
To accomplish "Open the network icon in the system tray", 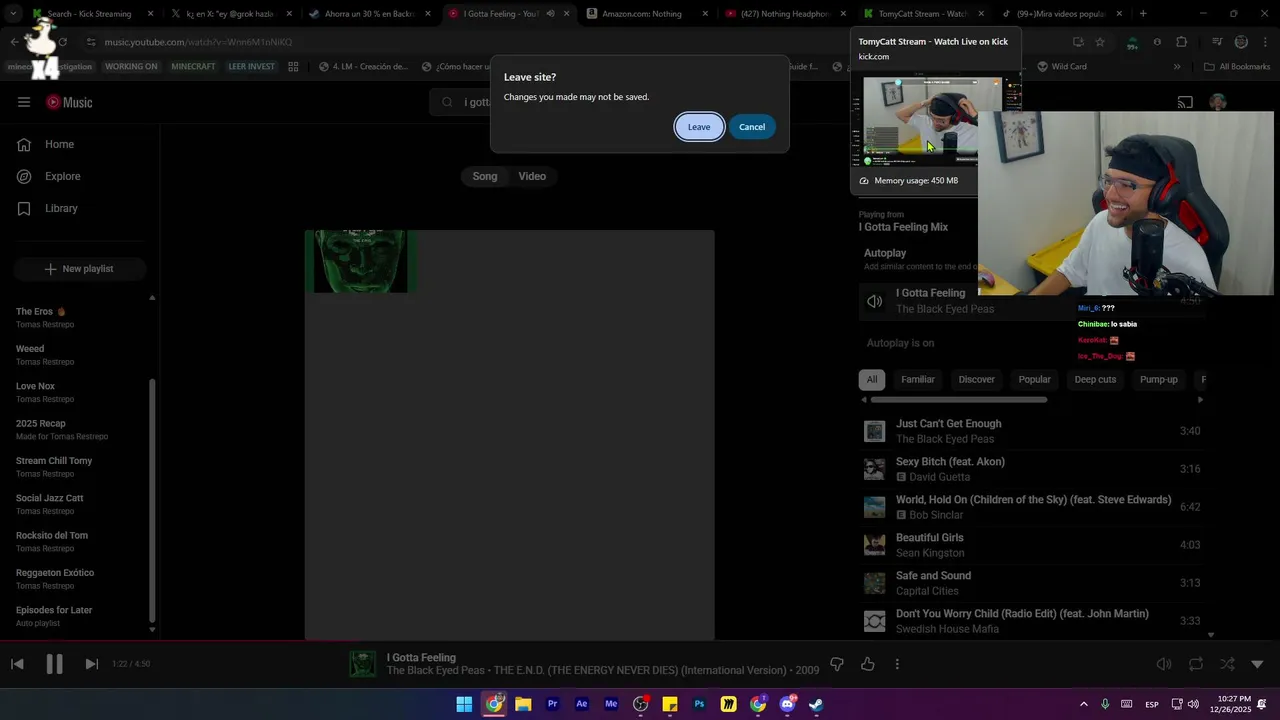I will (x=1177, y=704).
